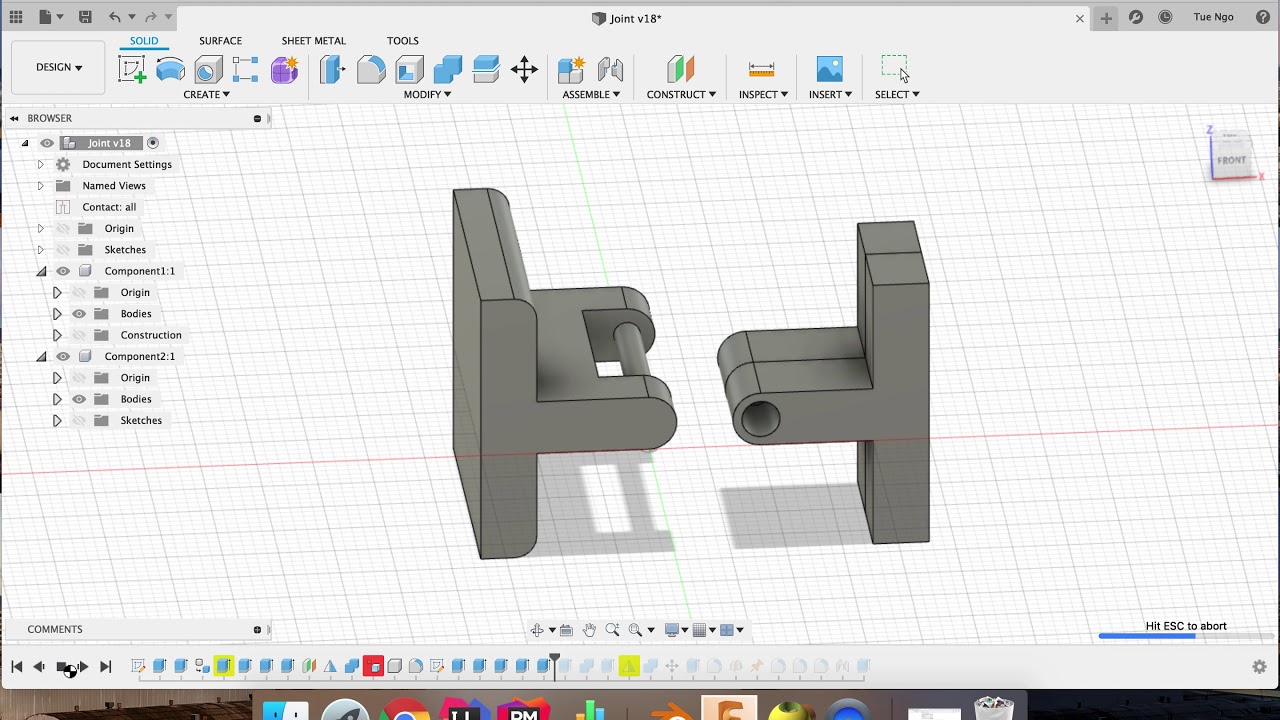
Task: Open the MODIFY dropdown menu
Action: [427, 94]
